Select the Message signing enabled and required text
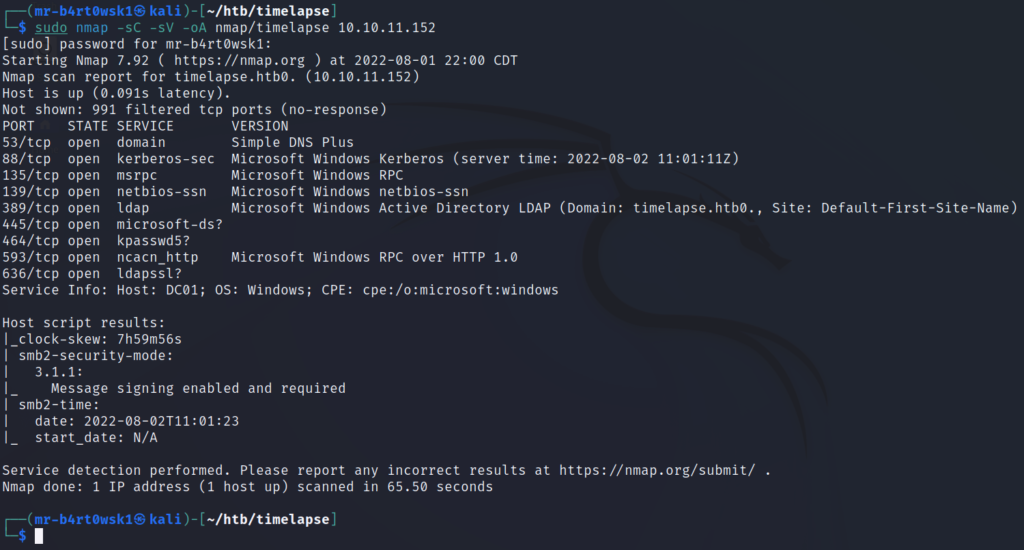1024x550 pixels. point(199,388)
